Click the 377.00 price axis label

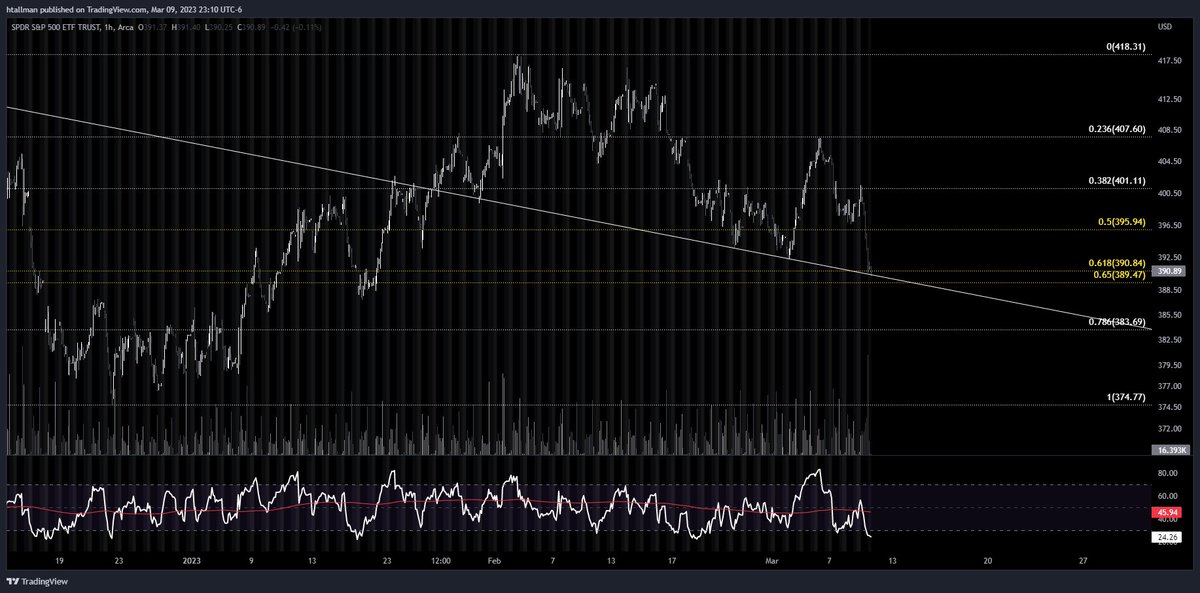1168,386
